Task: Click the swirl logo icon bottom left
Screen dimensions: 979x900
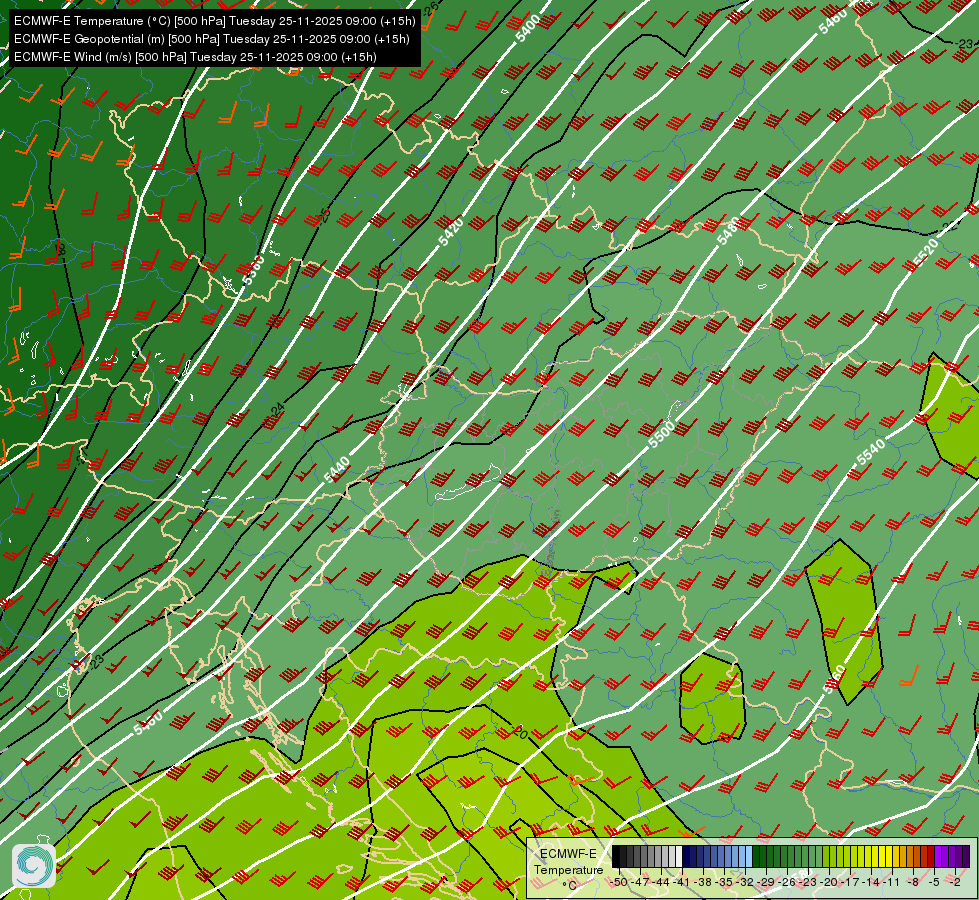Action: (34, 866)
